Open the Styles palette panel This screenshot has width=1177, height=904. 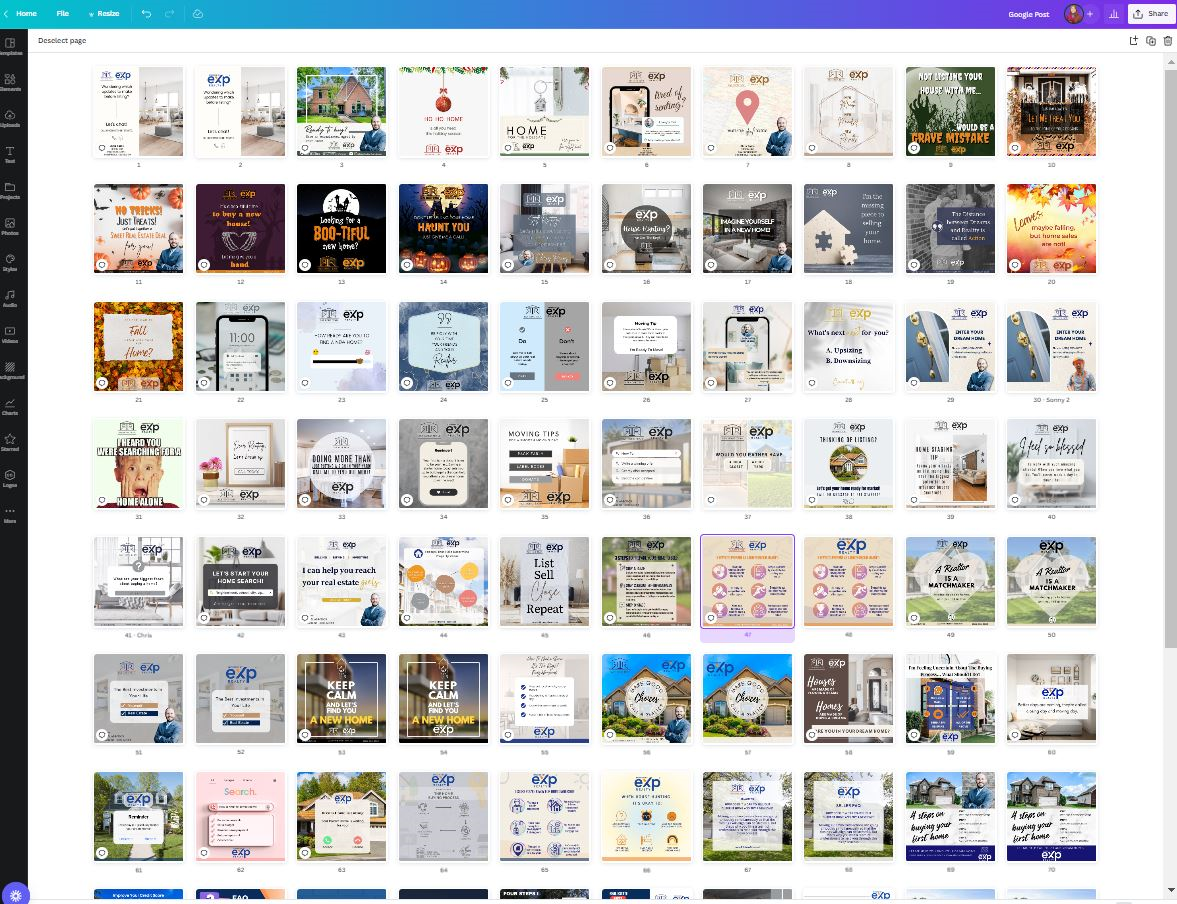10,263
